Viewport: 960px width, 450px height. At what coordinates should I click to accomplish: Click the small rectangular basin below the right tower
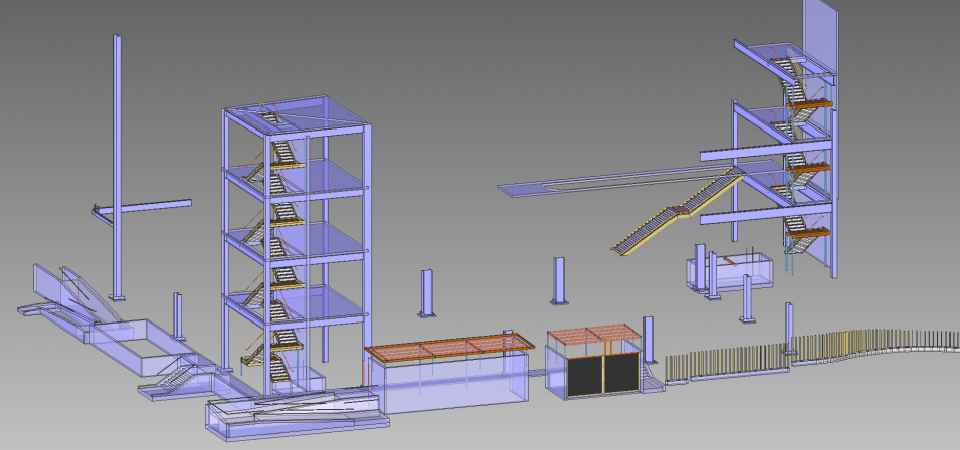tap(730, 272)
